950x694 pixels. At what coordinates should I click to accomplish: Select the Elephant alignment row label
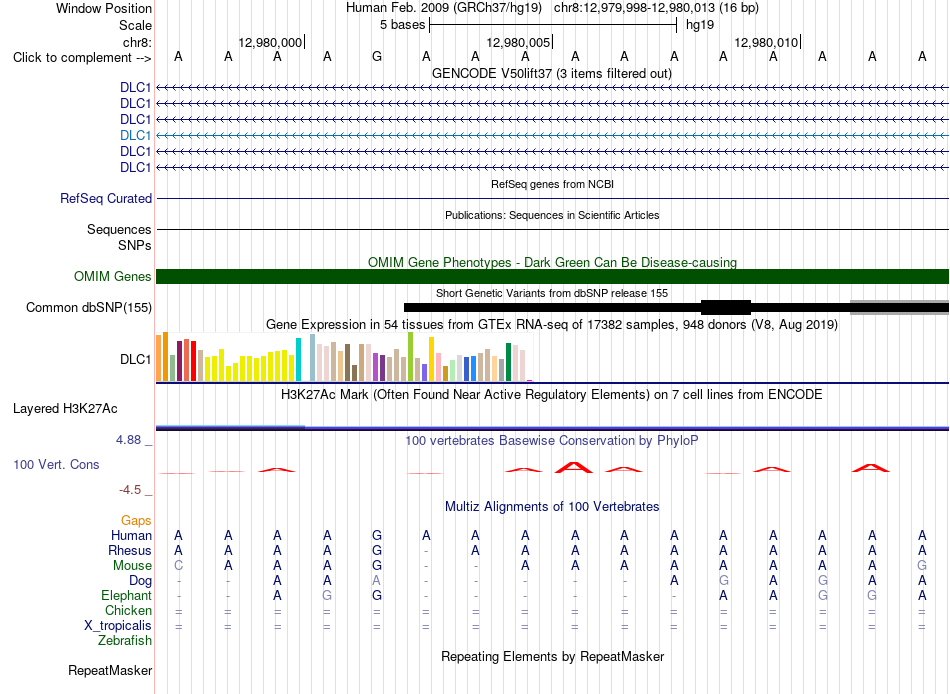point(126,595)
